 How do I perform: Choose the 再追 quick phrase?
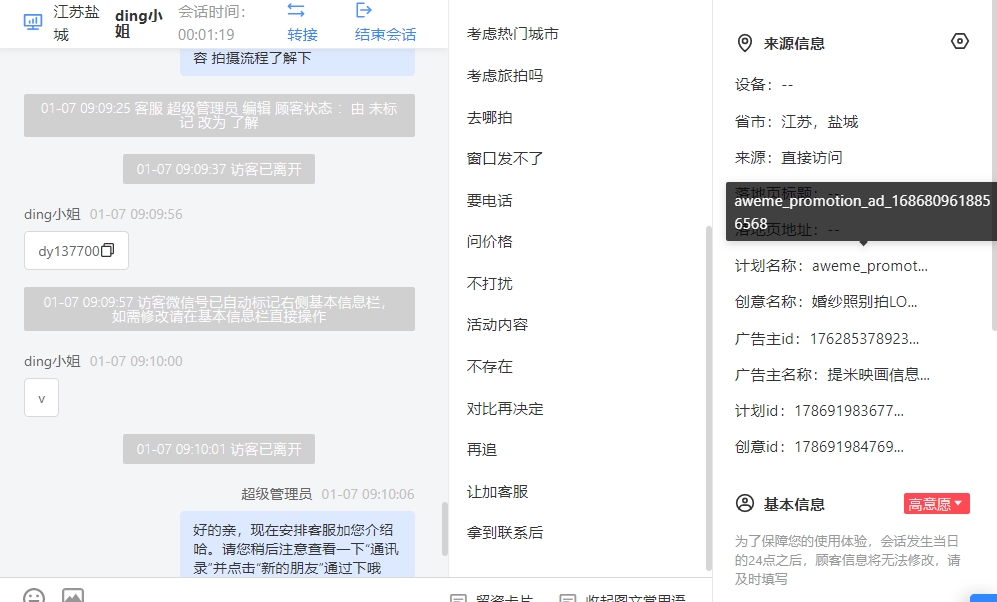482,449
